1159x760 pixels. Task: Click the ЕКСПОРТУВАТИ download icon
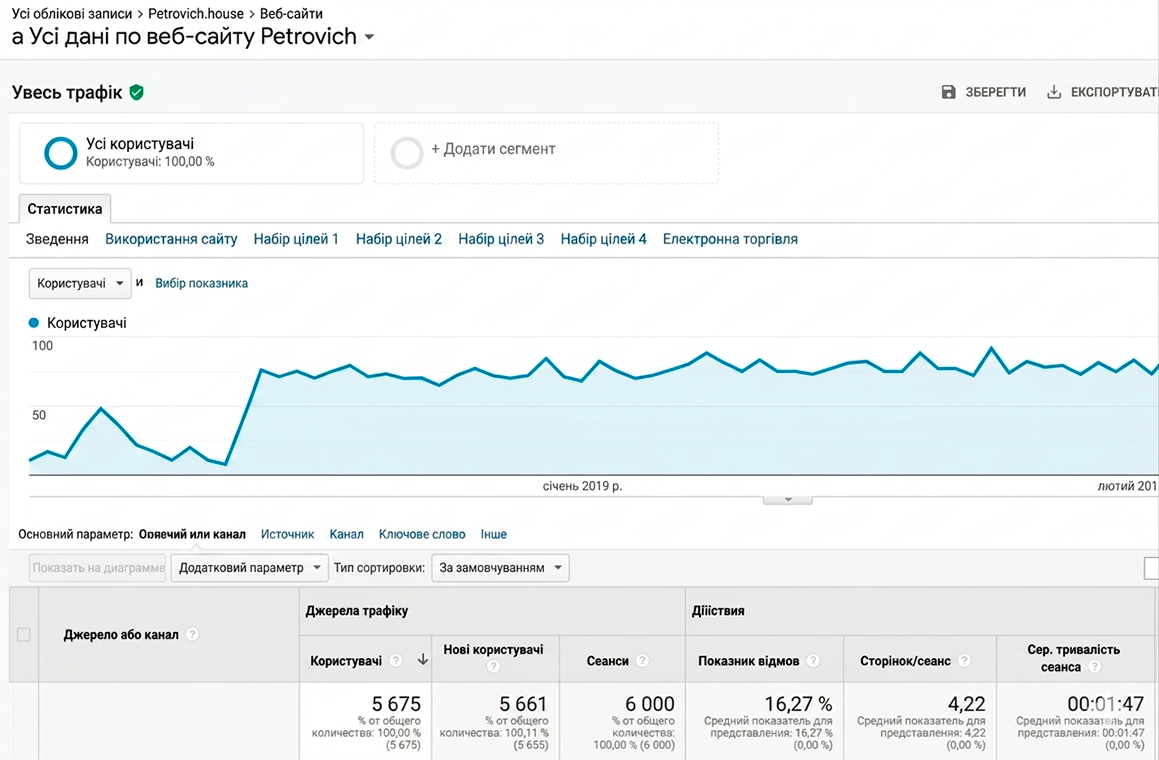(1054, 92)
